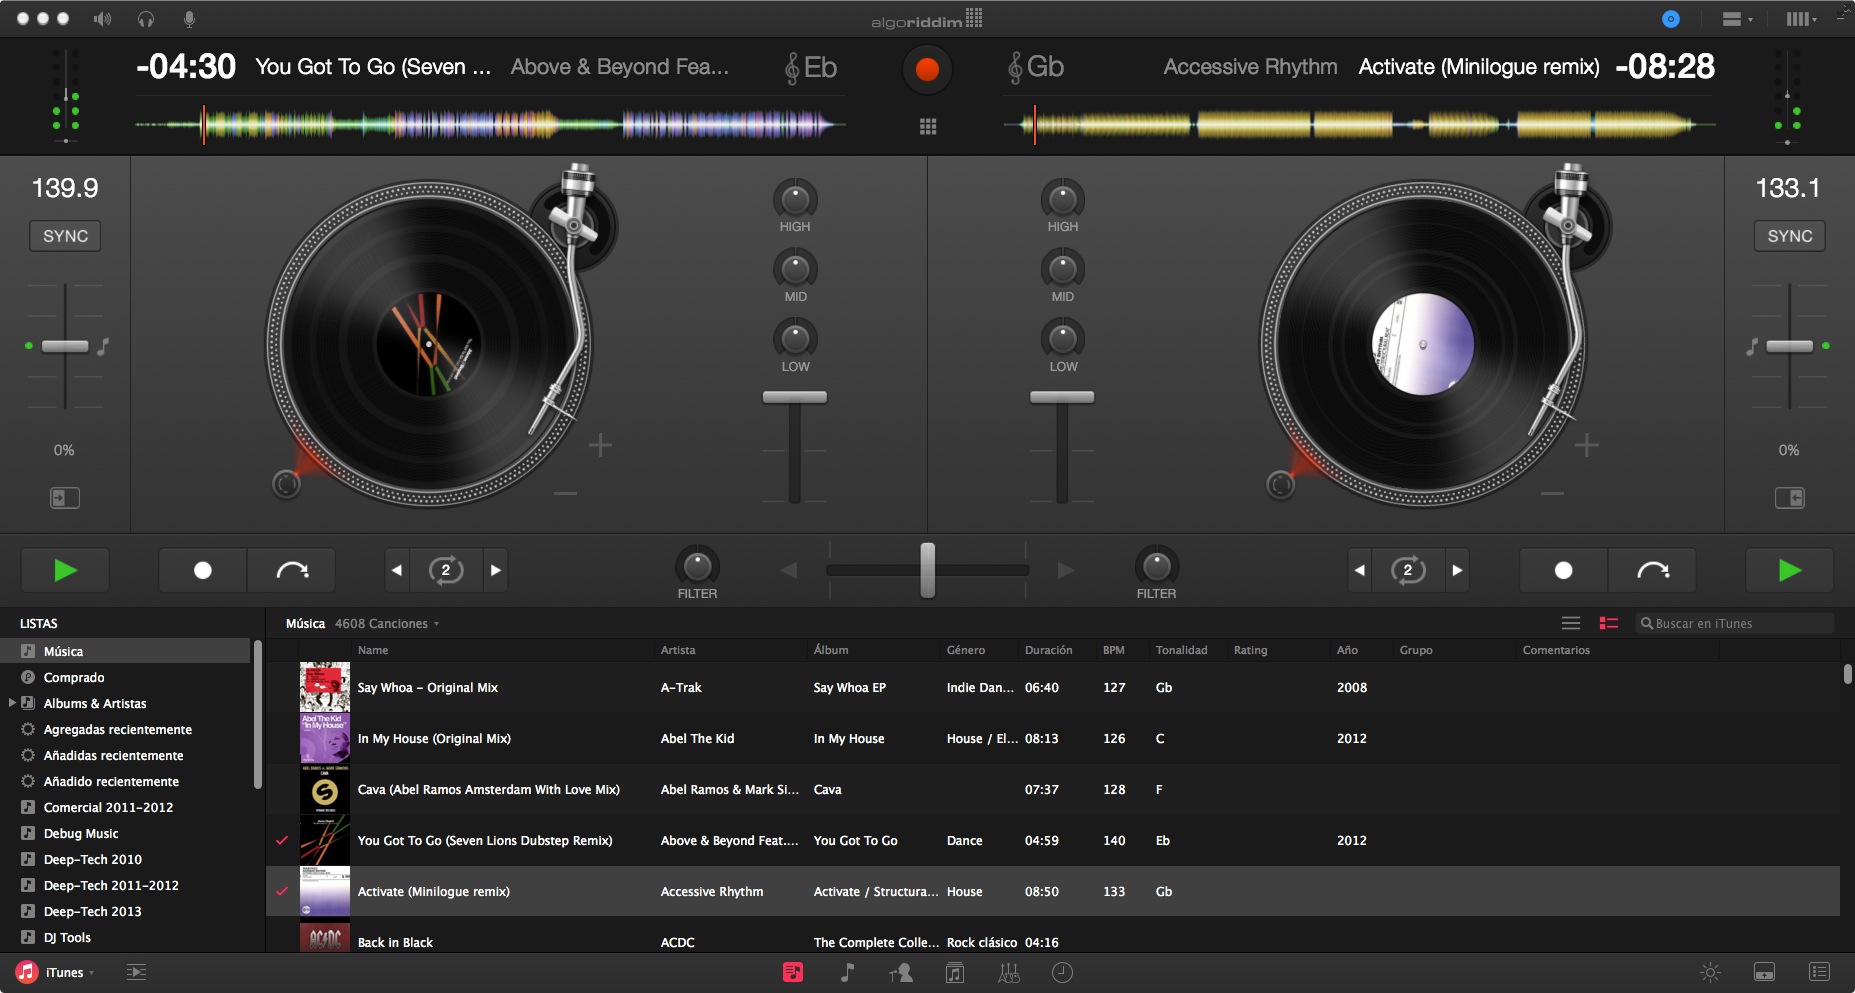The height and width of the screenshot is (993, 1855).
Task: Toggle right deck panel switch below 0%
Action: point(1789,498)
